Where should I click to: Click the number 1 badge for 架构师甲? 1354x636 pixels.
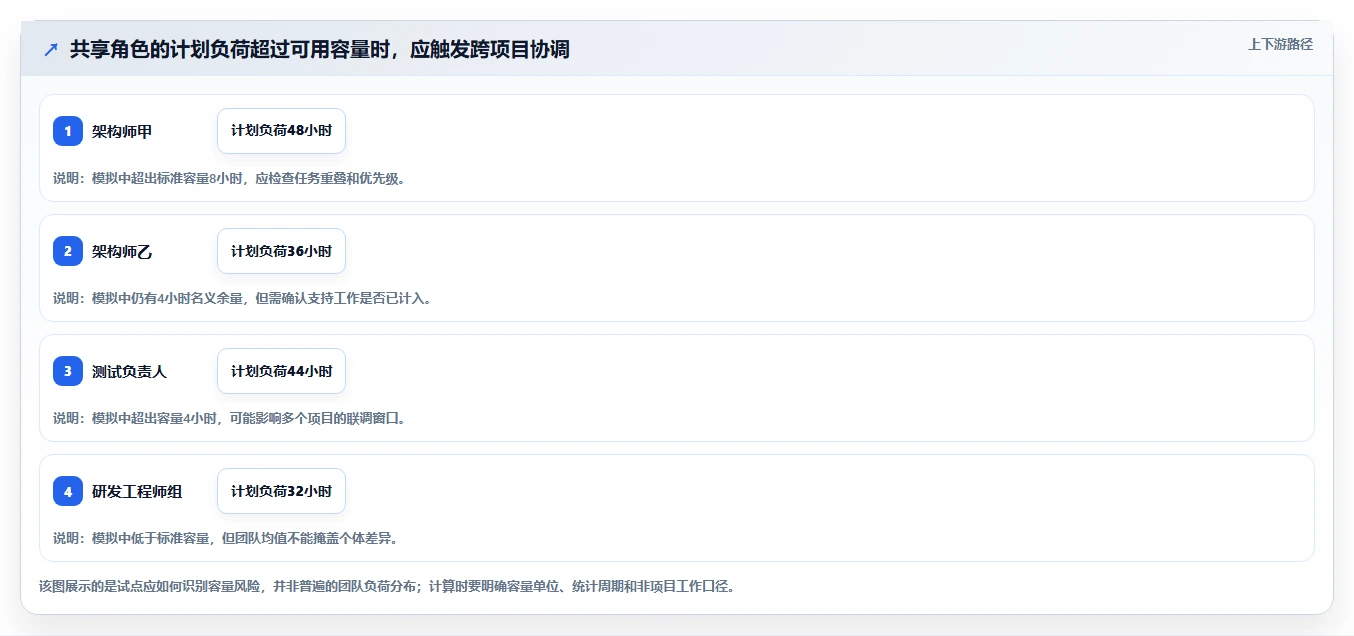pyautogui.click(x=68, y=131)
